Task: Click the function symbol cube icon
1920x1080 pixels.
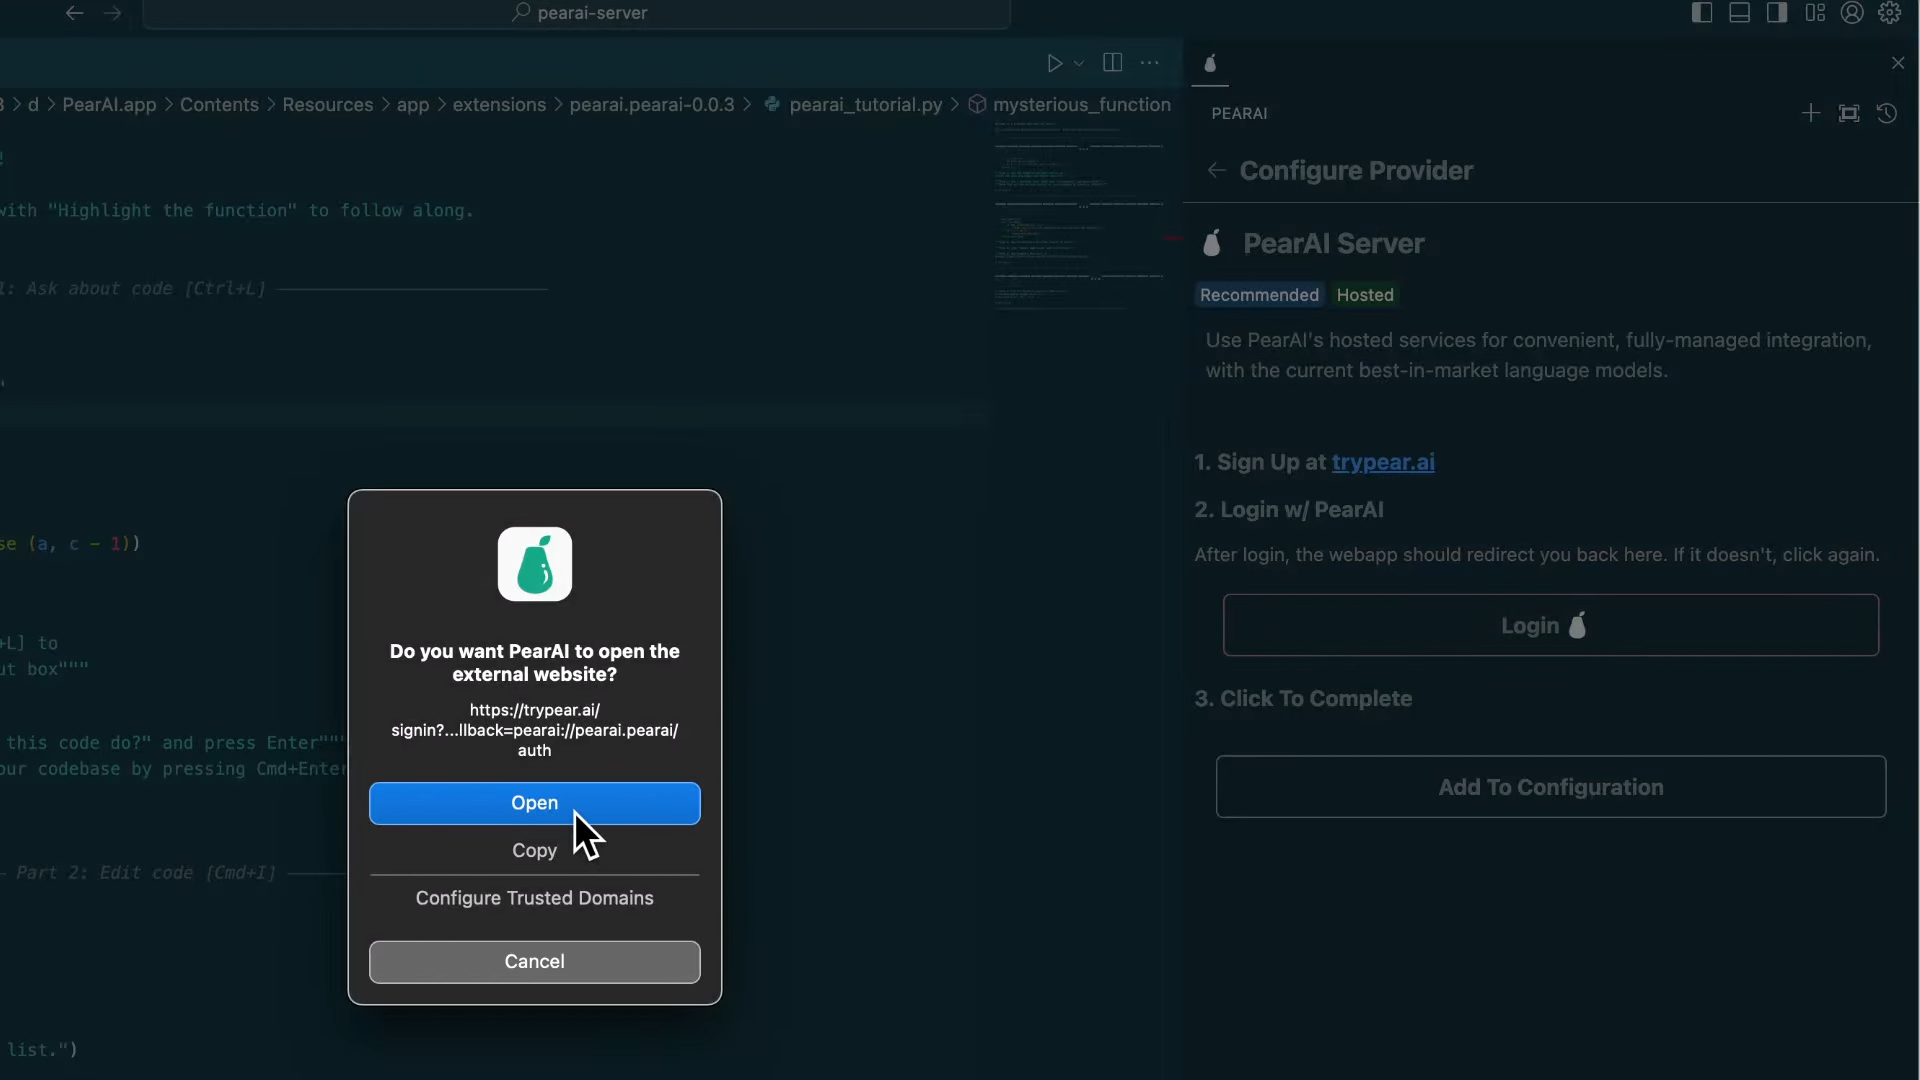Action: (x=977, y=104)
